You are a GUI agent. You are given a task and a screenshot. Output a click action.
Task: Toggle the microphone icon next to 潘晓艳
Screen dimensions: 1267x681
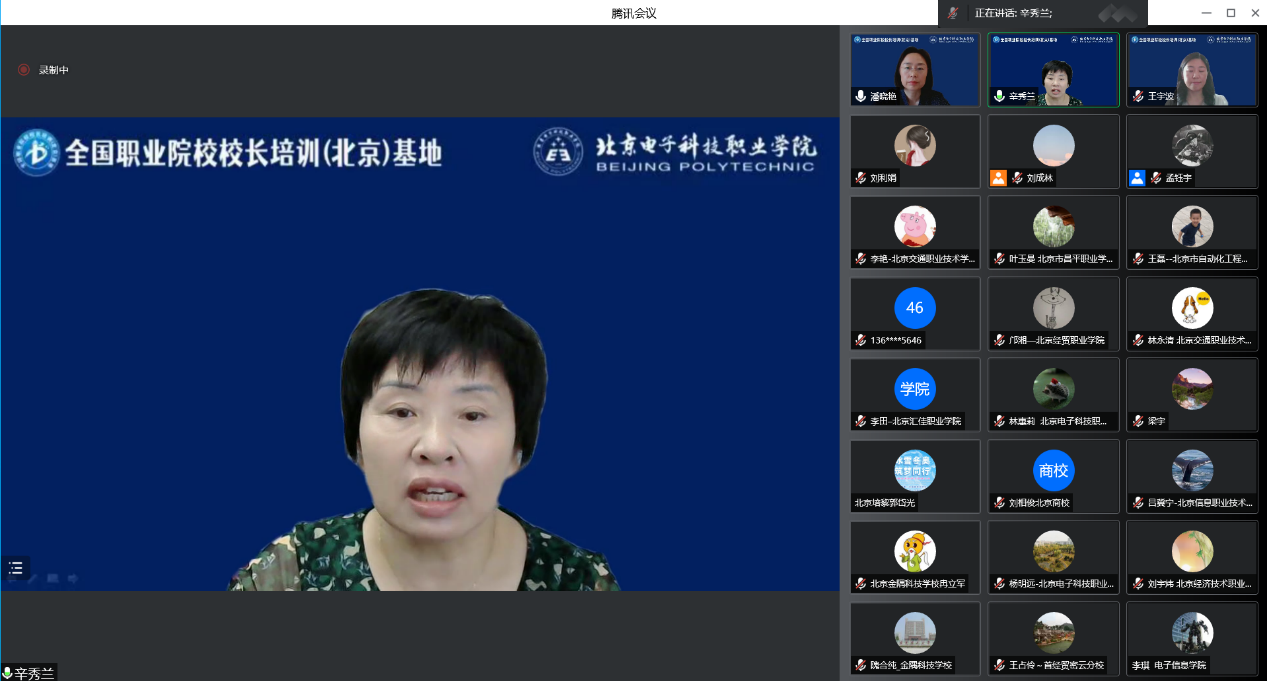tap(860, 97)
